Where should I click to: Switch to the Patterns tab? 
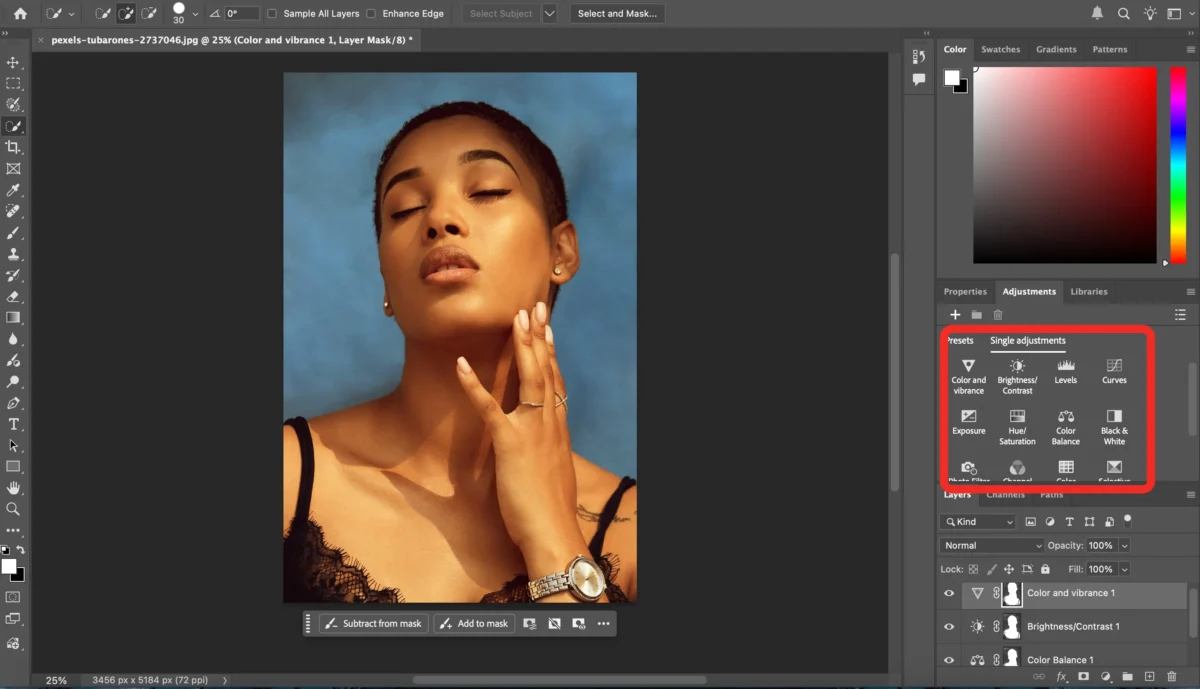(1109, 49)
